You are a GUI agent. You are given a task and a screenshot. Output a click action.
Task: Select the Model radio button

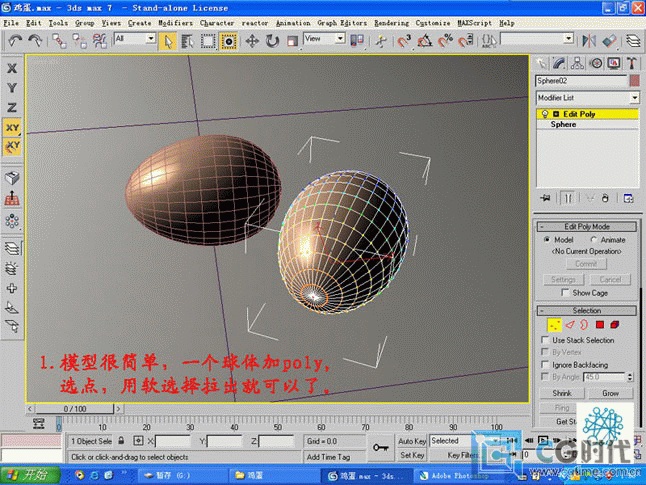547,239
